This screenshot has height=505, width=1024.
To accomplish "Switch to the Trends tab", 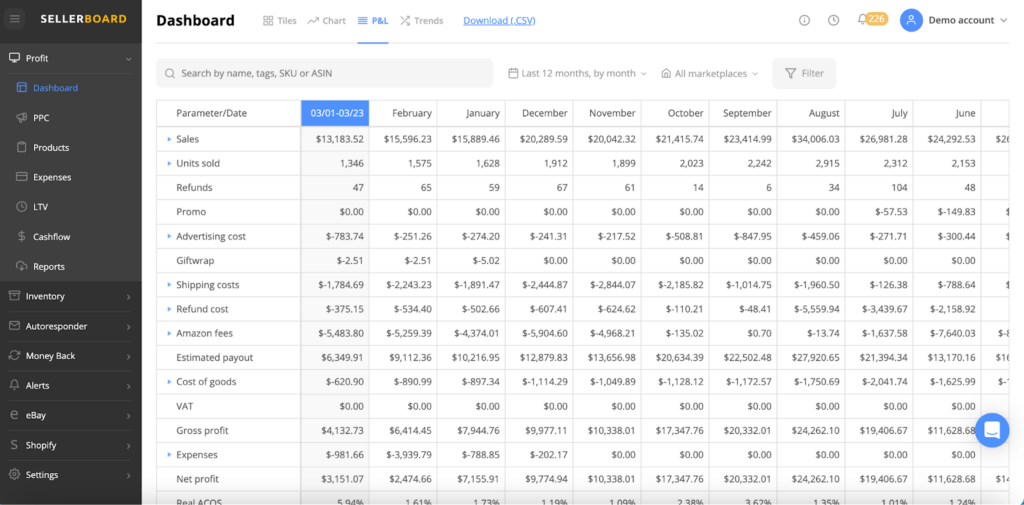I will point(421,21).
